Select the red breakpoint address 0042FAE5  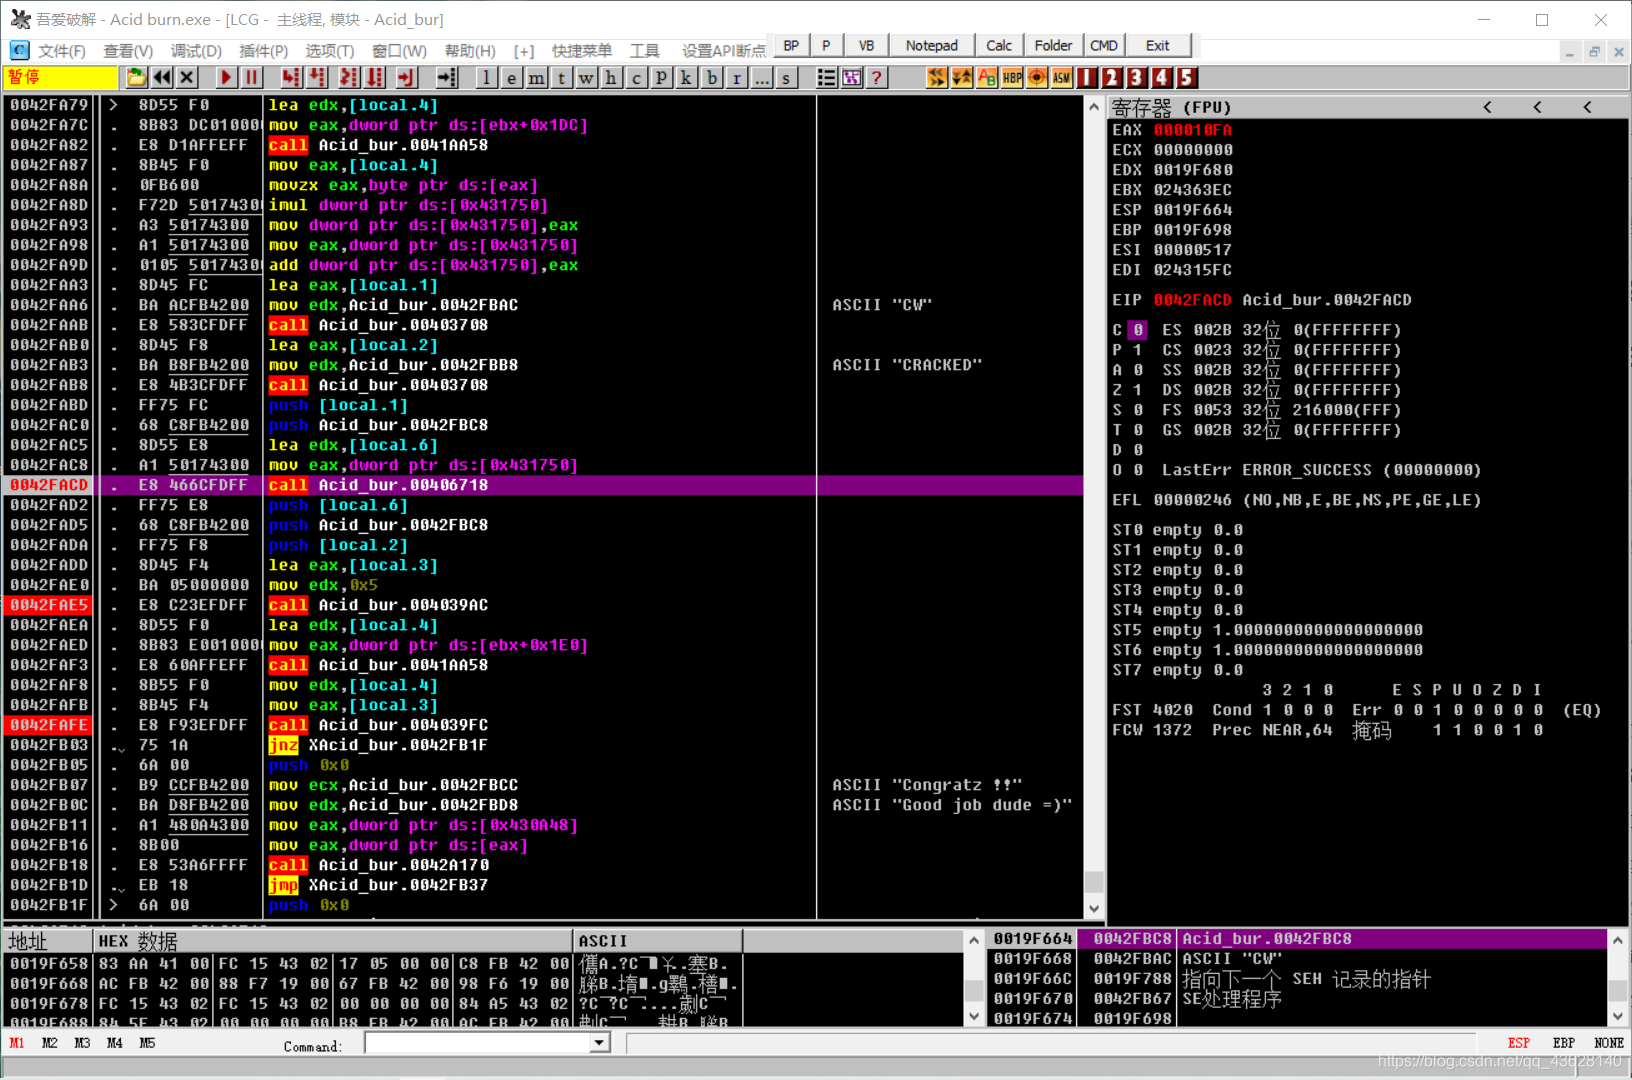point(49,605)
